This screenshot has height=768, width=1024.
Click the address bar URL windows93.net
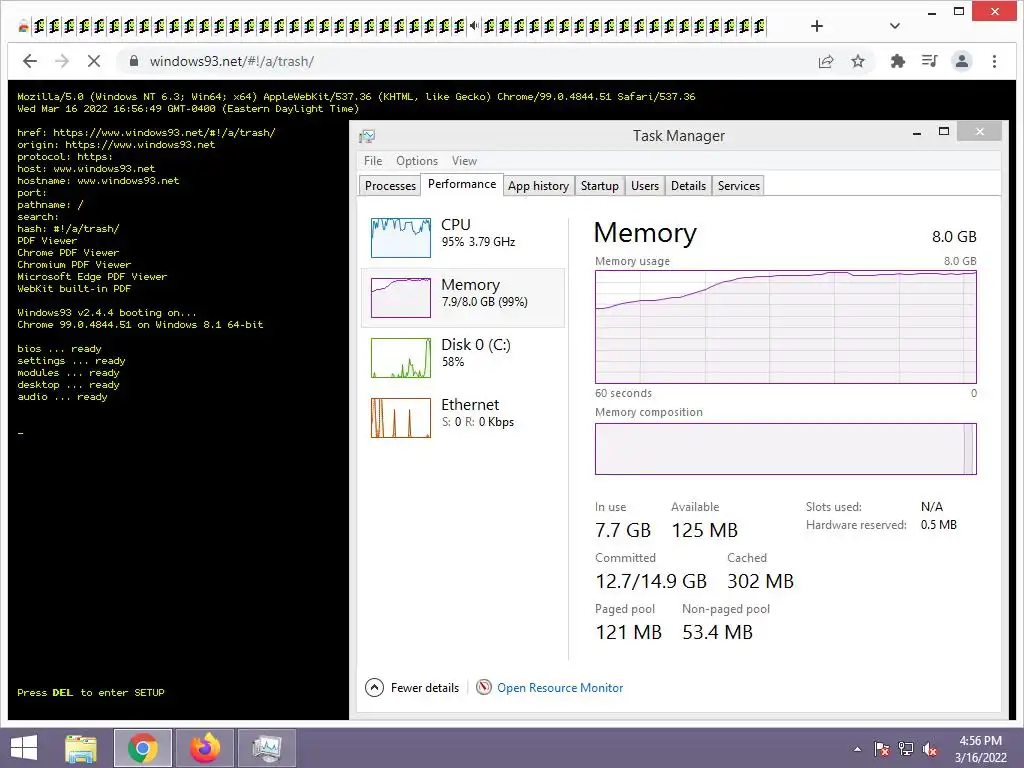[x=231, y=61]
